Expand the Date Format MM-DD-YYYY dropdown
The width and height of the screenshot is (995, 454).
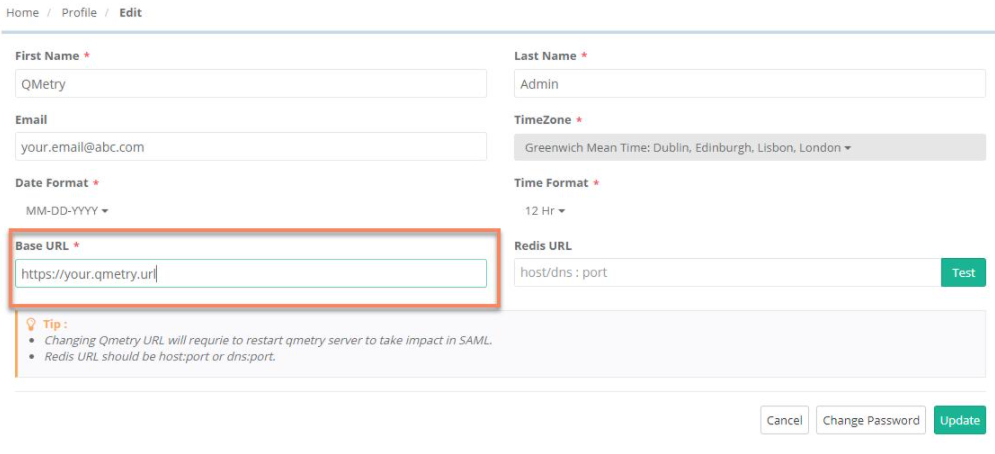67,211
